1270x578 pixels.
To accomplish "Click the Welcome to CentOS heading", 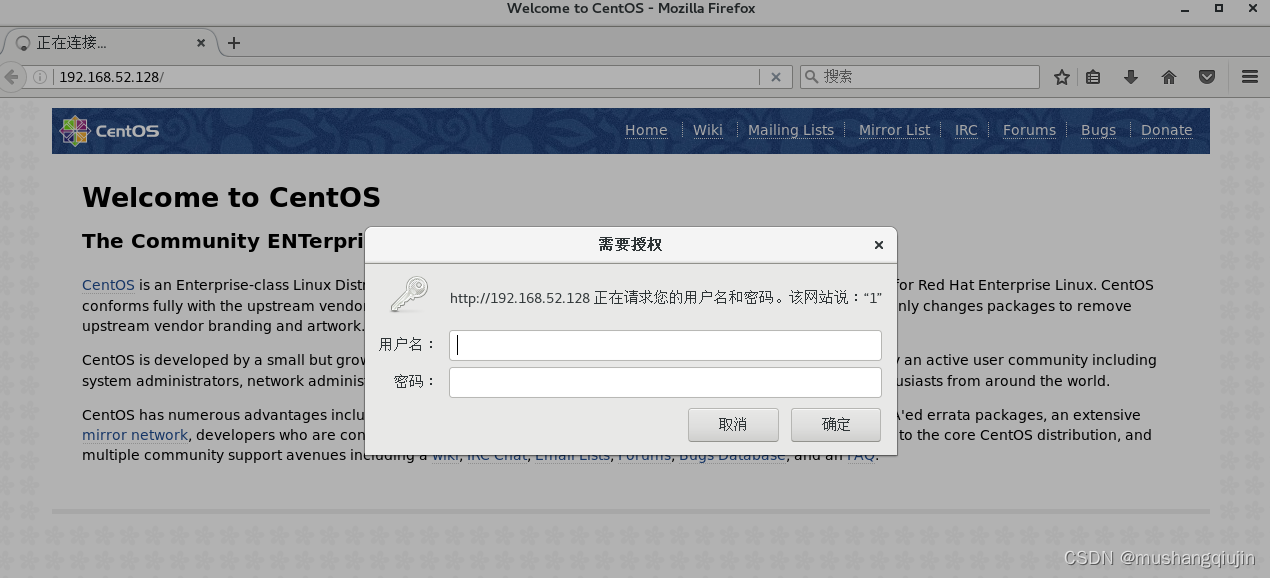I will point(231,197).
